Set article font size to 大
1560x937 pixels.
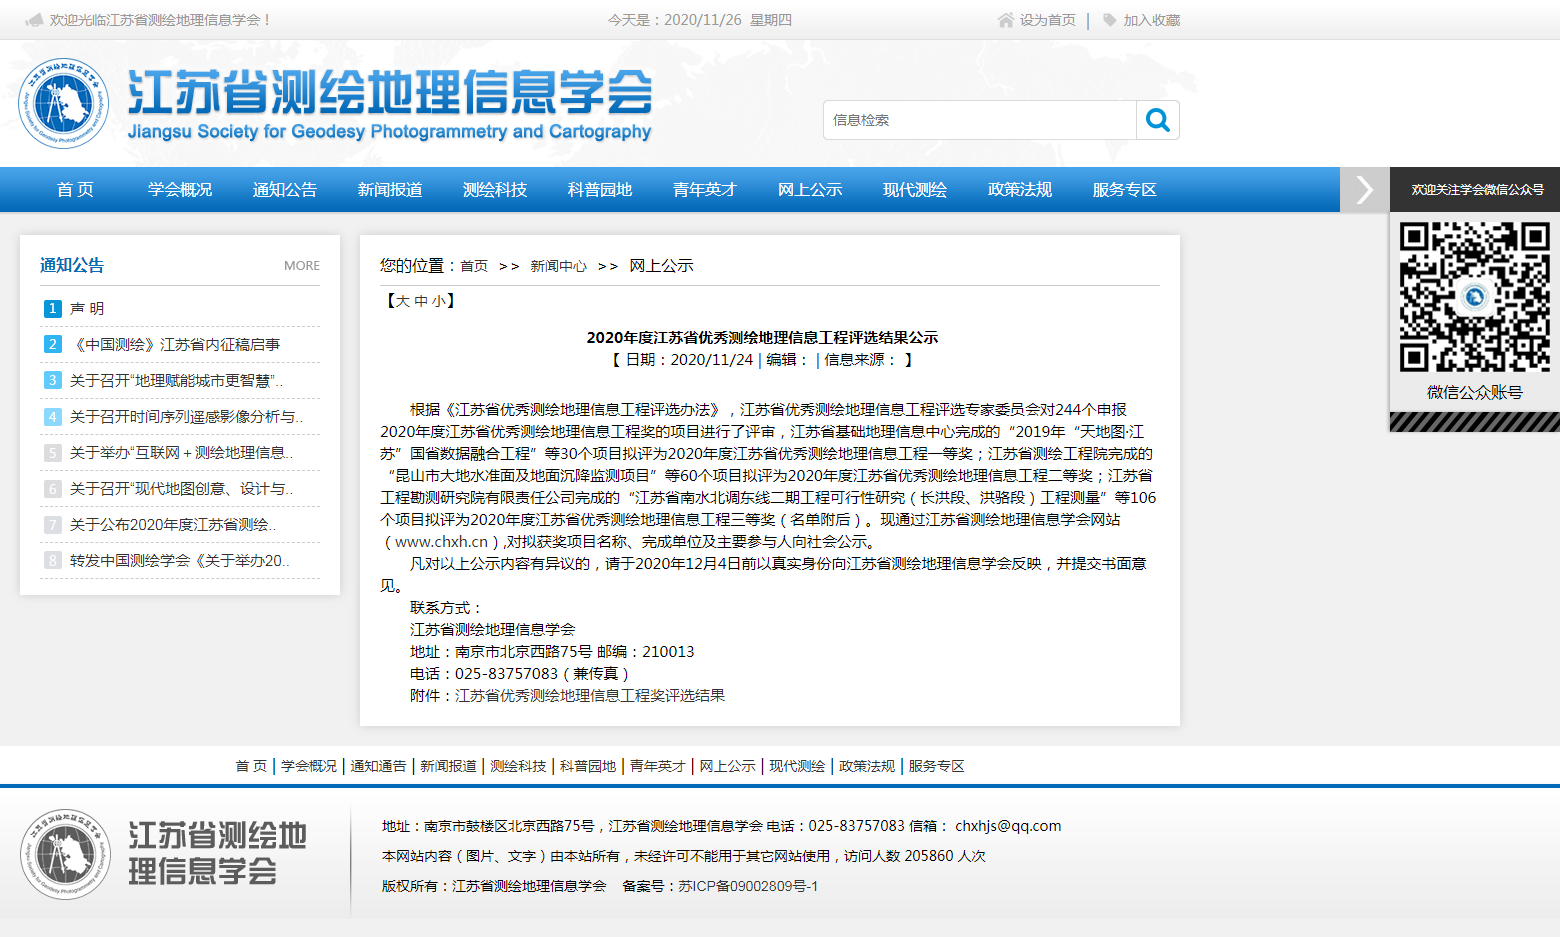(x=402, y=301)
